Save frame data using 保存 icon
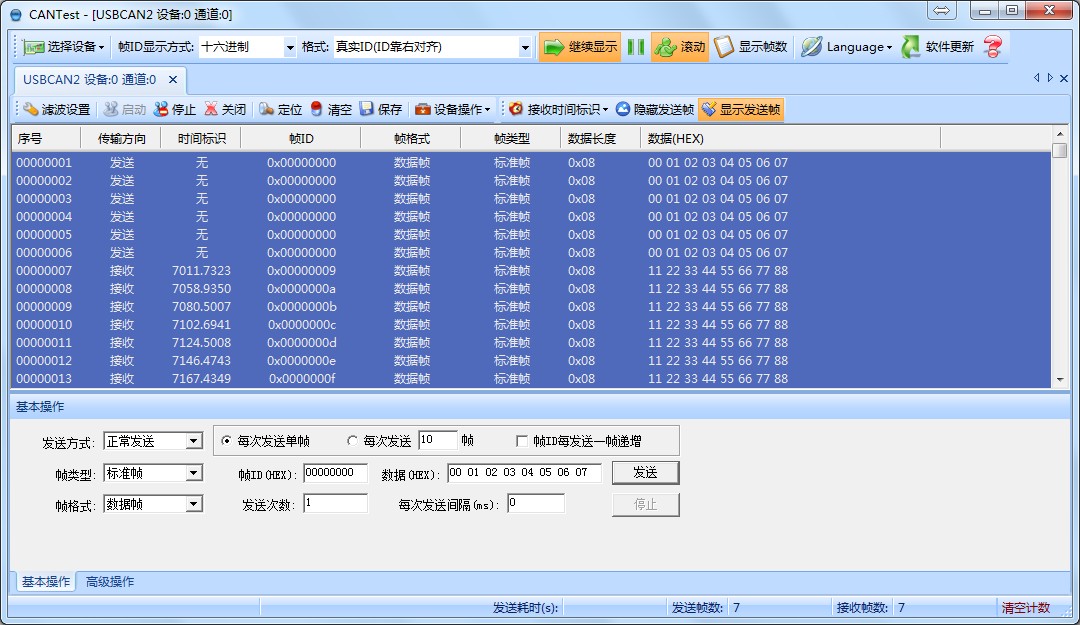The image size is (1080, 625). pyautogui.click(x=385, y=110)
